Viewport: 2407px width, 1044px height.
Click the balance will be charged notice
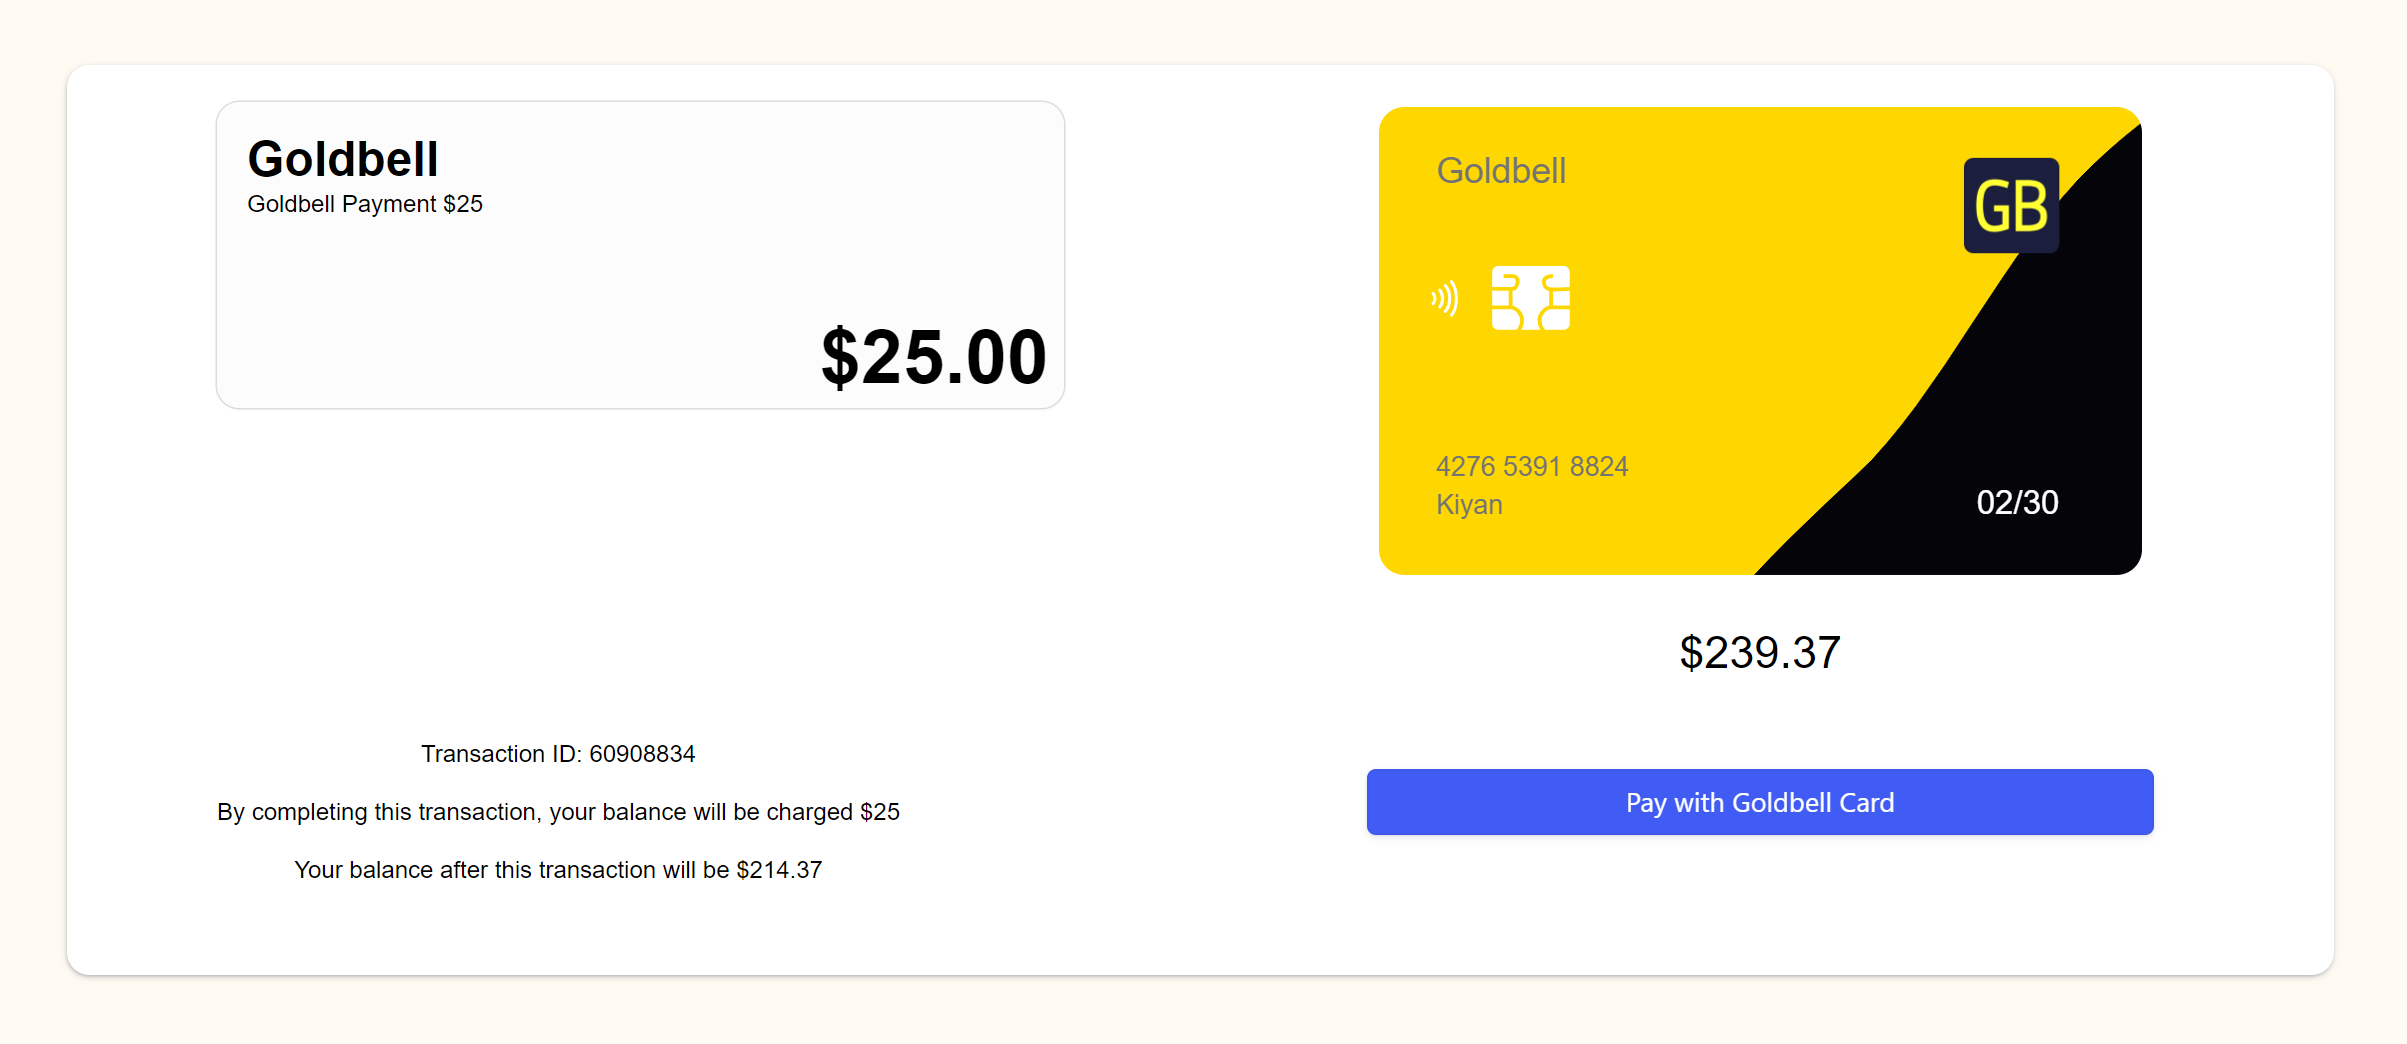click(557, 812)
